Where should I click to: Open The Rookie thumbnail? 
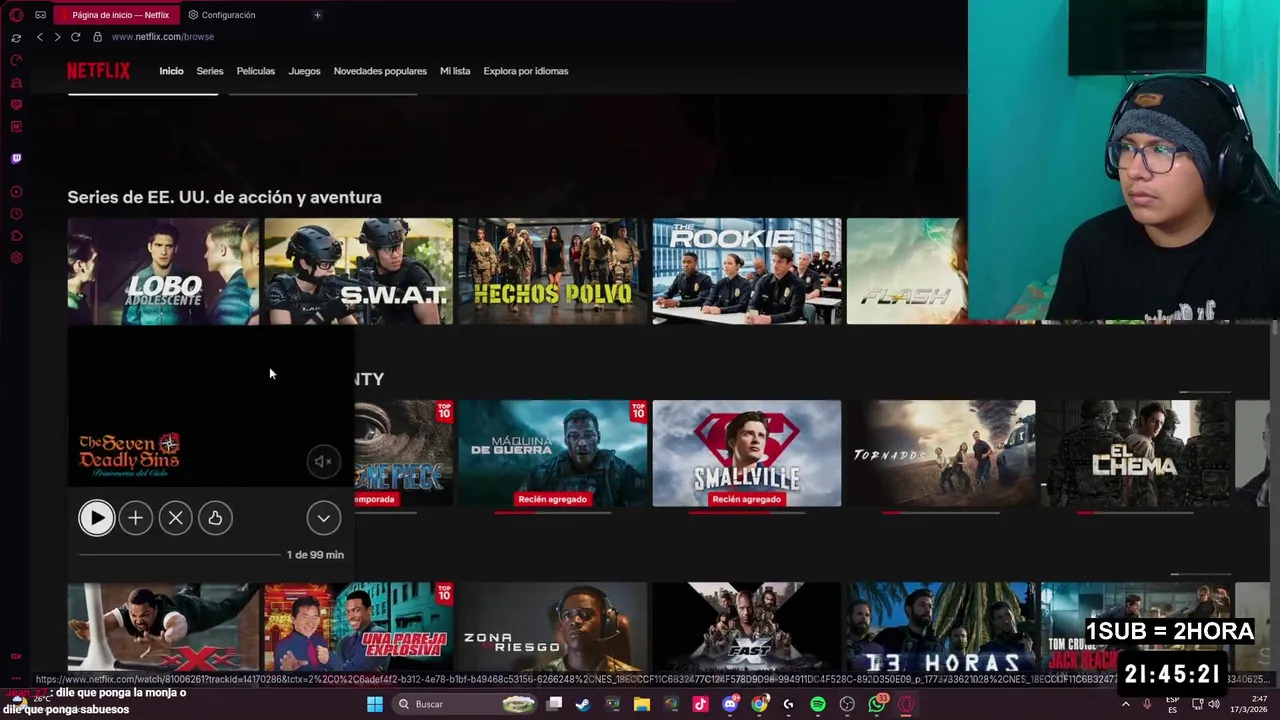coord(747,271)
